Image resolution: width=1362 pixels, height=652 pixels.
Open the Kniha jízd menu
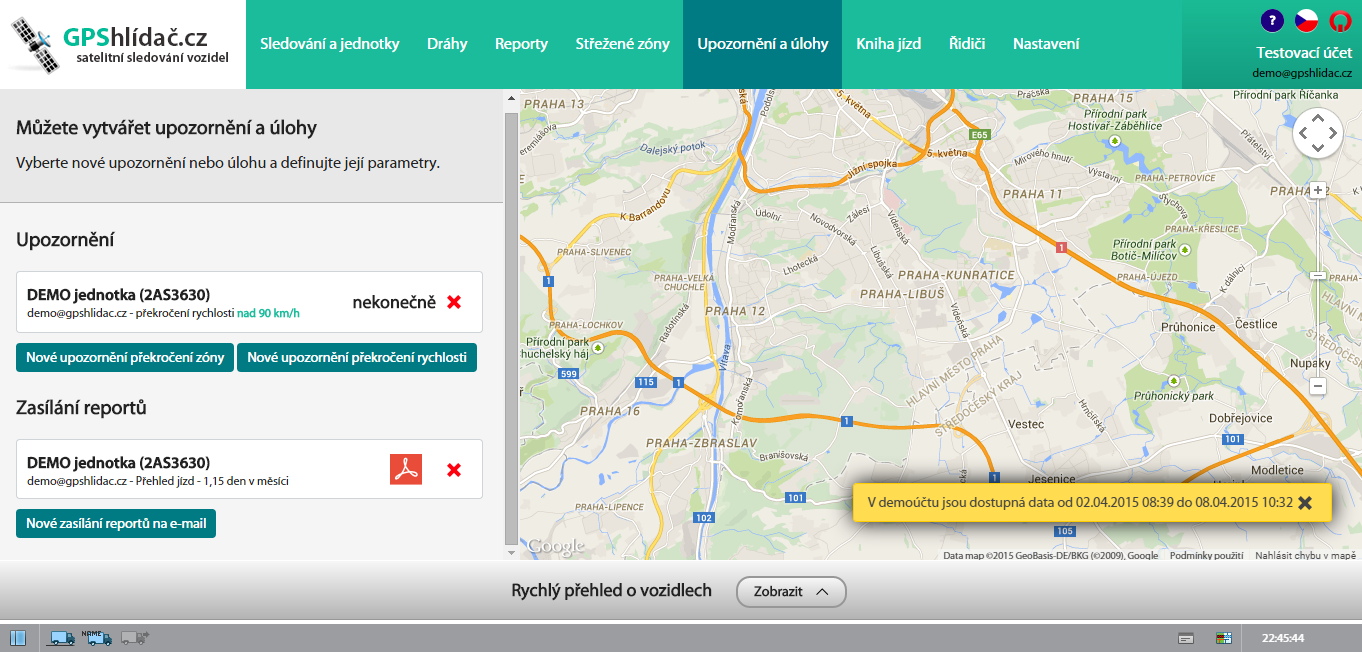(x=888, y=44)
